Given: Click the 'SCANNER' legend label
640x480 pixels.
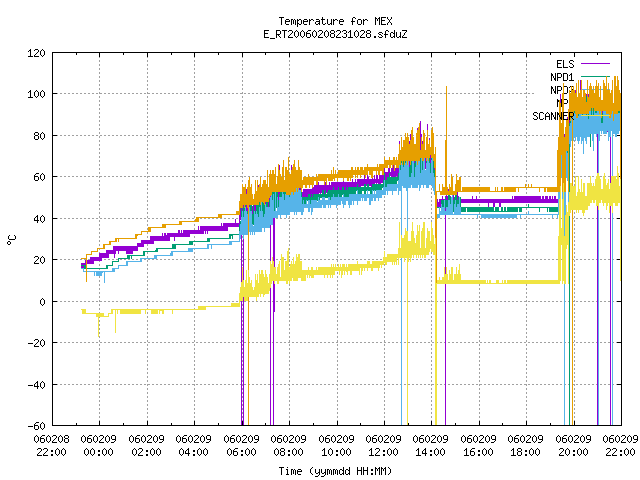Looking at the screenshot, I should (x=553, y=116).
